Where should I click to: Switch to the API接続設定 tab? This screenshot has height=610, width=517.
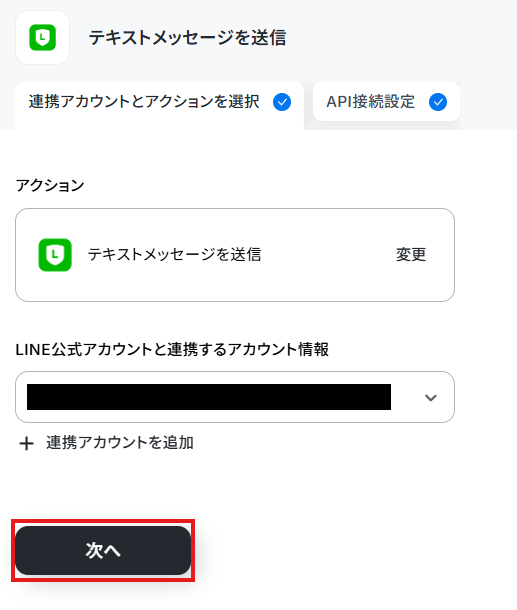(386, 102)
